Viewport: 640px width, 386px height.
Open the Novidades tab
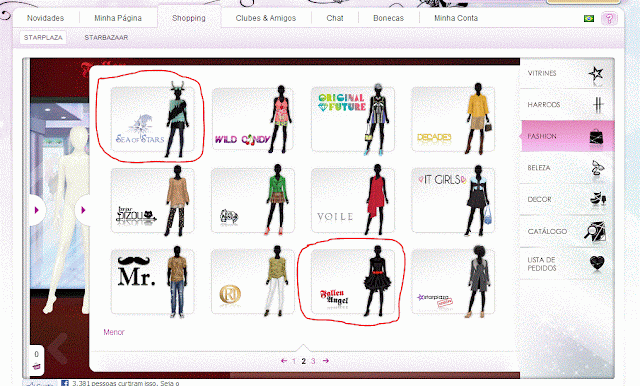(x=45, y=18)
